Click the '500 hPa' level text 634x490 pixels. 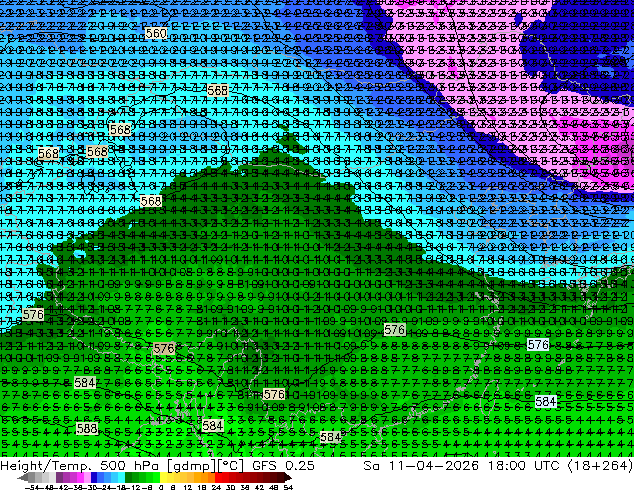tap(131, 466)
